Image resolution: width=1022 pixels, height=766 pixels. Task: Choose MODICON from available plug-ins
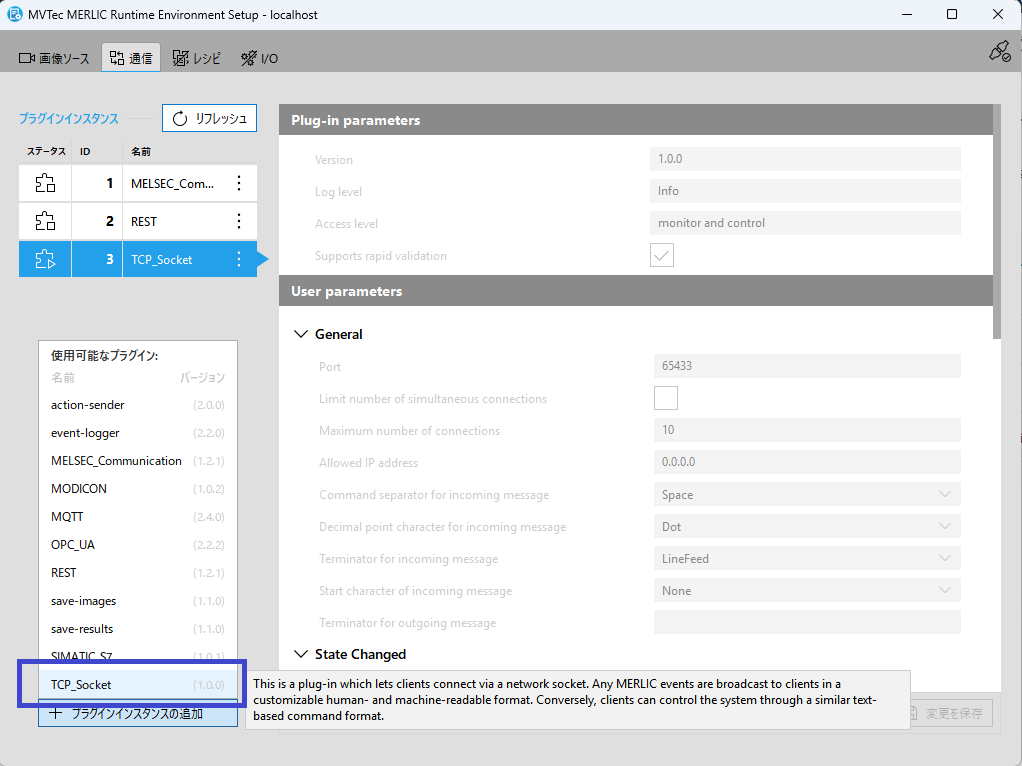tap(138, 489)
